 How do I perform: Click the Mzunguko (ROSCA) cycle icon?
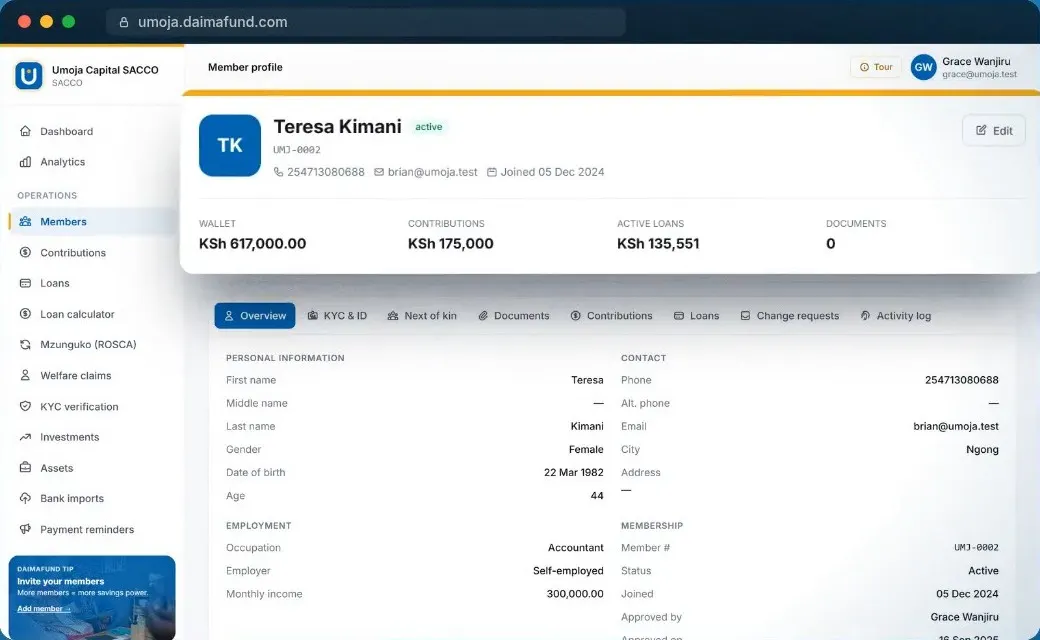coord(25,344)
